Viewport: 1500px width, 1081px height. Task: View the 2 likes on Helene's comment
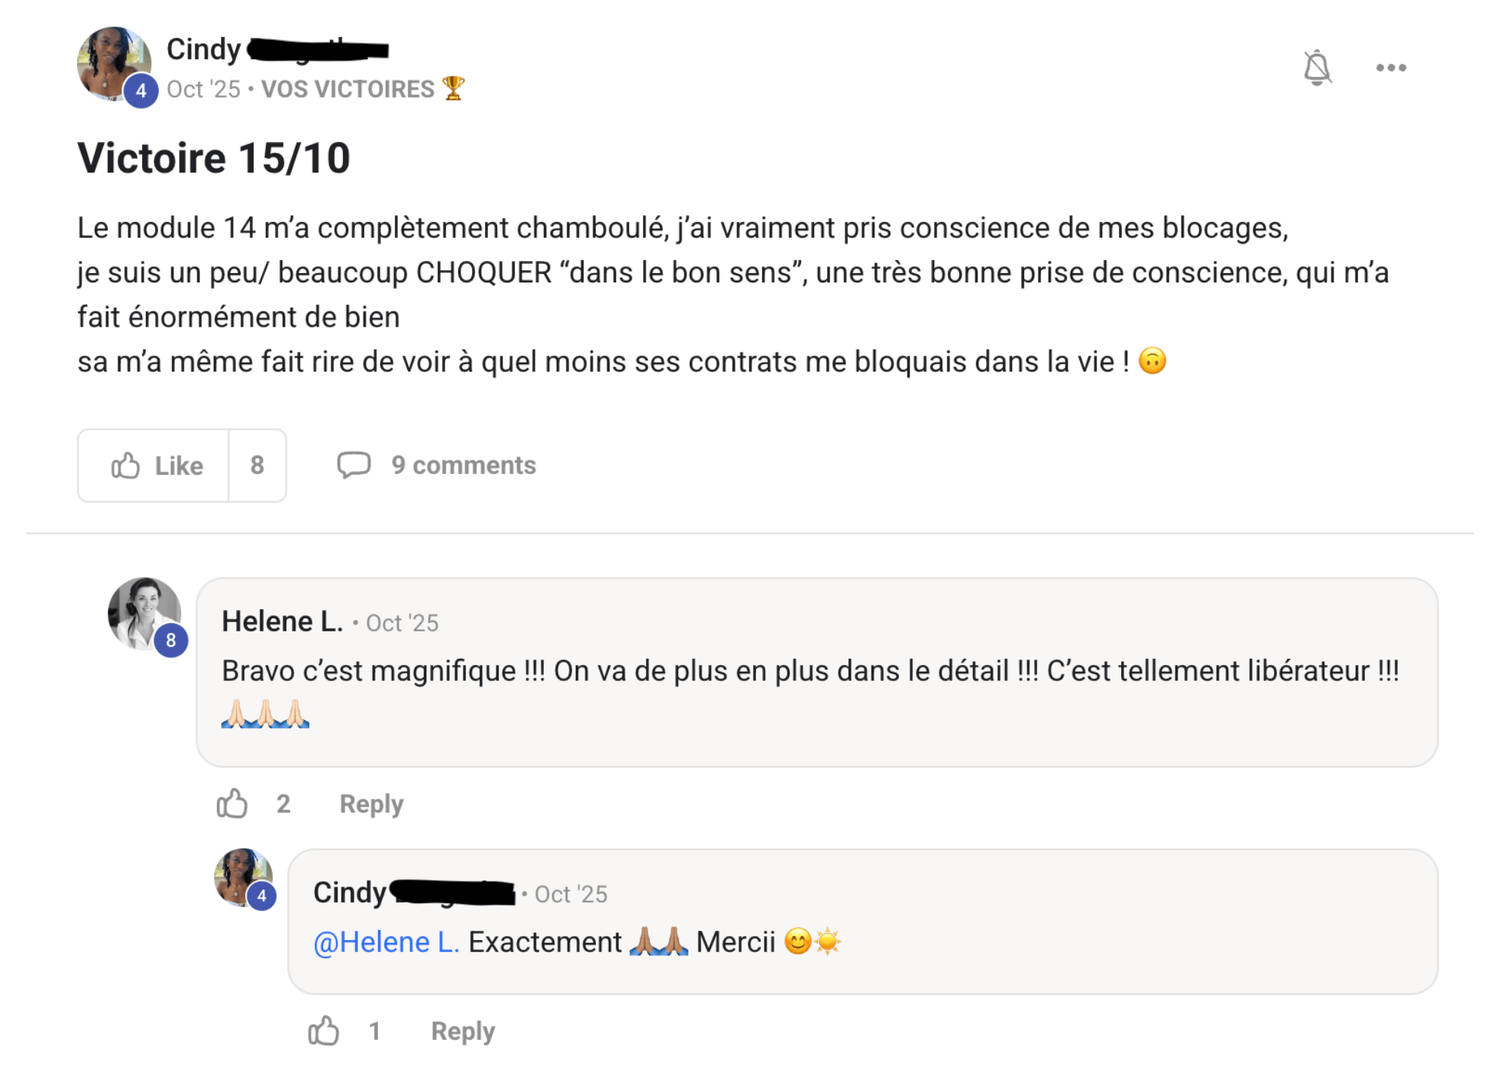click(x=283, y=804)
